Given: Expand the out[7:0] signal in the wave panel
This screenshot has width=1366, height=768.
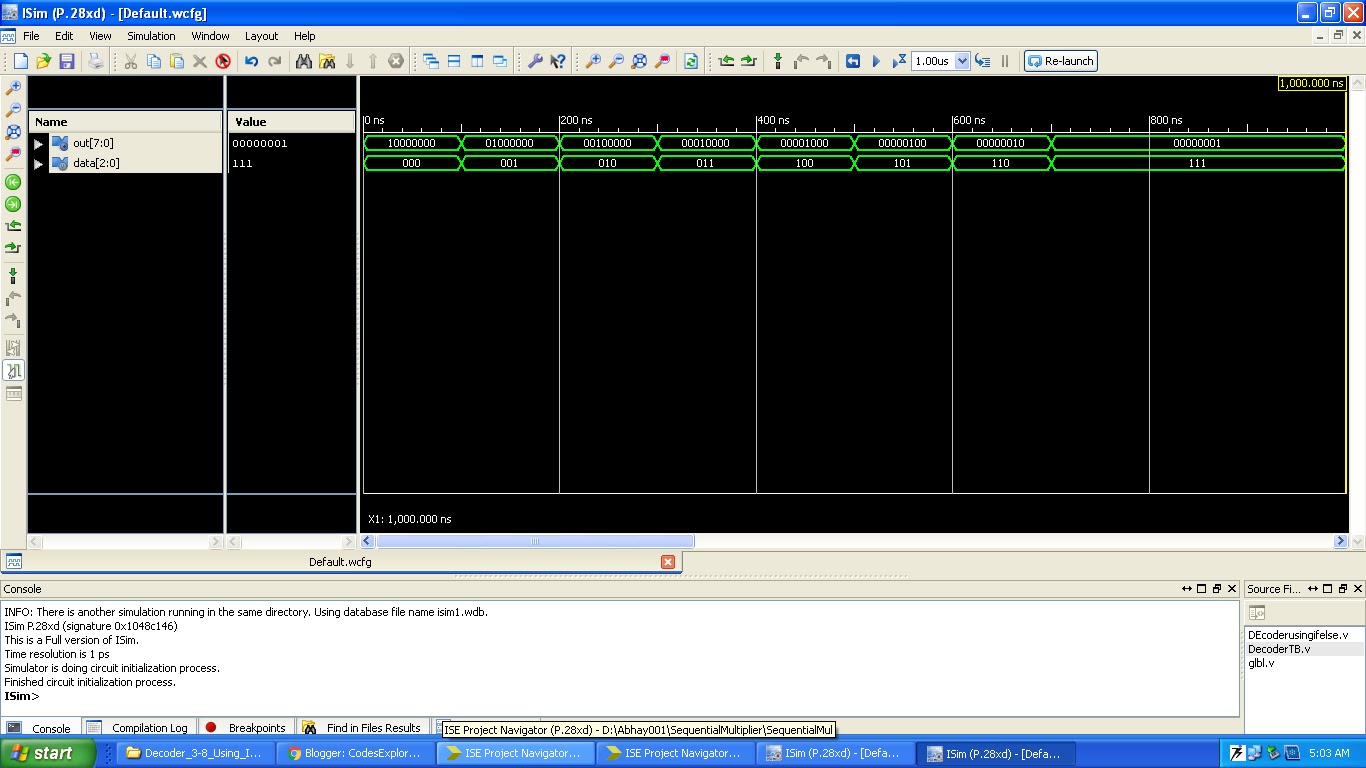Looking at the screenshot, I should pyautogui.click(x=38, y=142).
